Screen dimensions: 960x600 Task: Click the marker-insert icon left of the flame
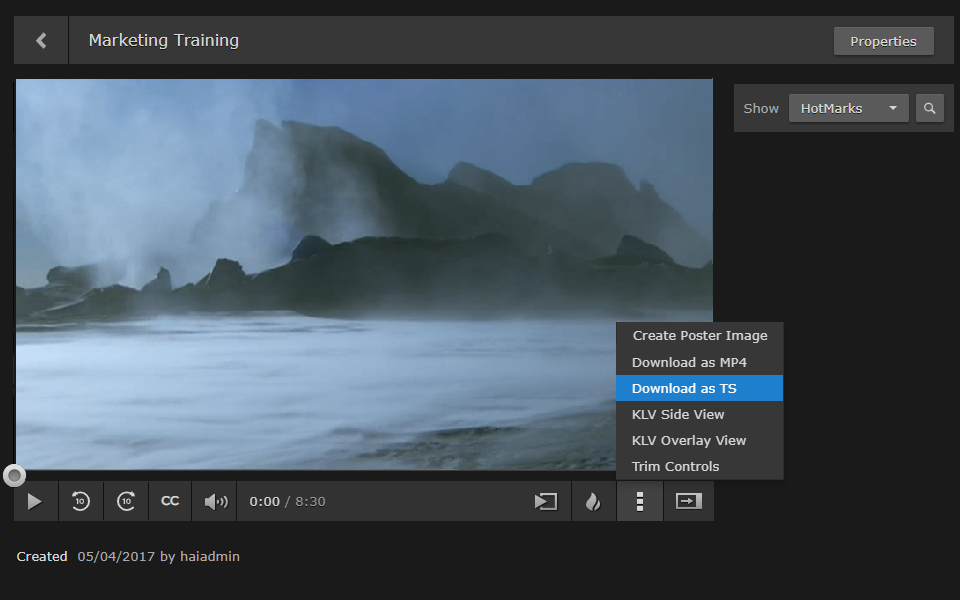(x=545, y=501)
